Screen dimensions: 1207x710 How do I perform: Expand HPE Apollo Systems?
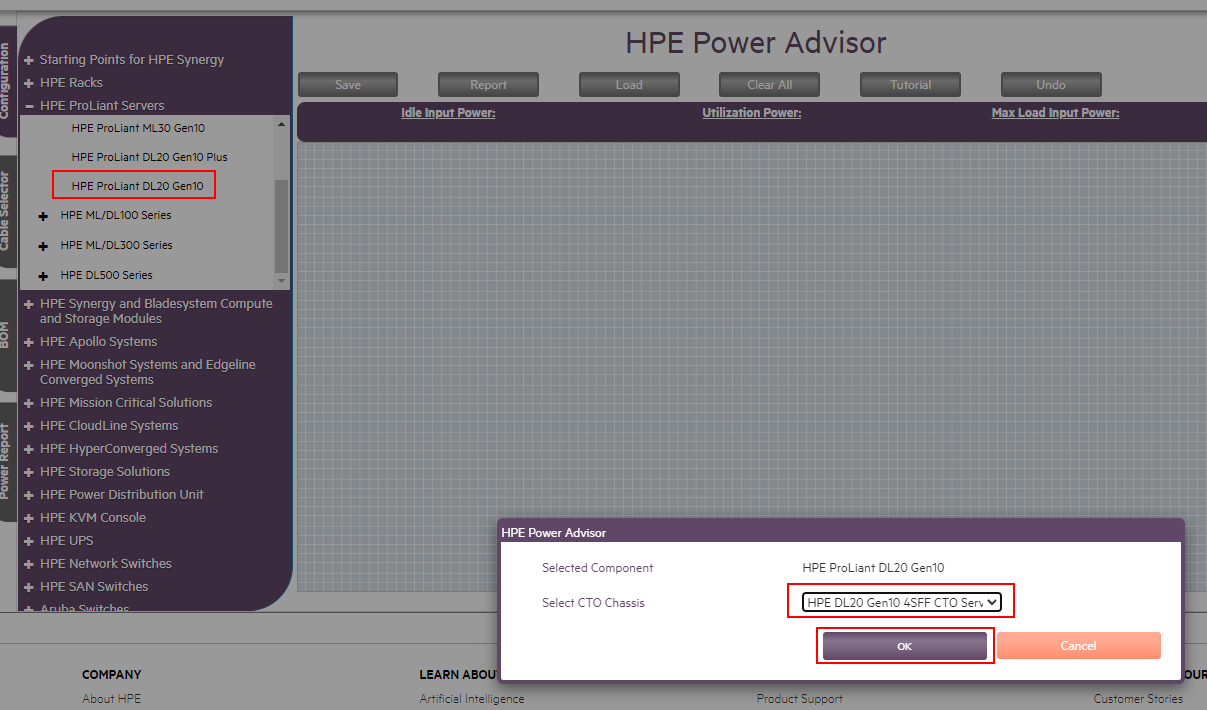coord(29,342)
